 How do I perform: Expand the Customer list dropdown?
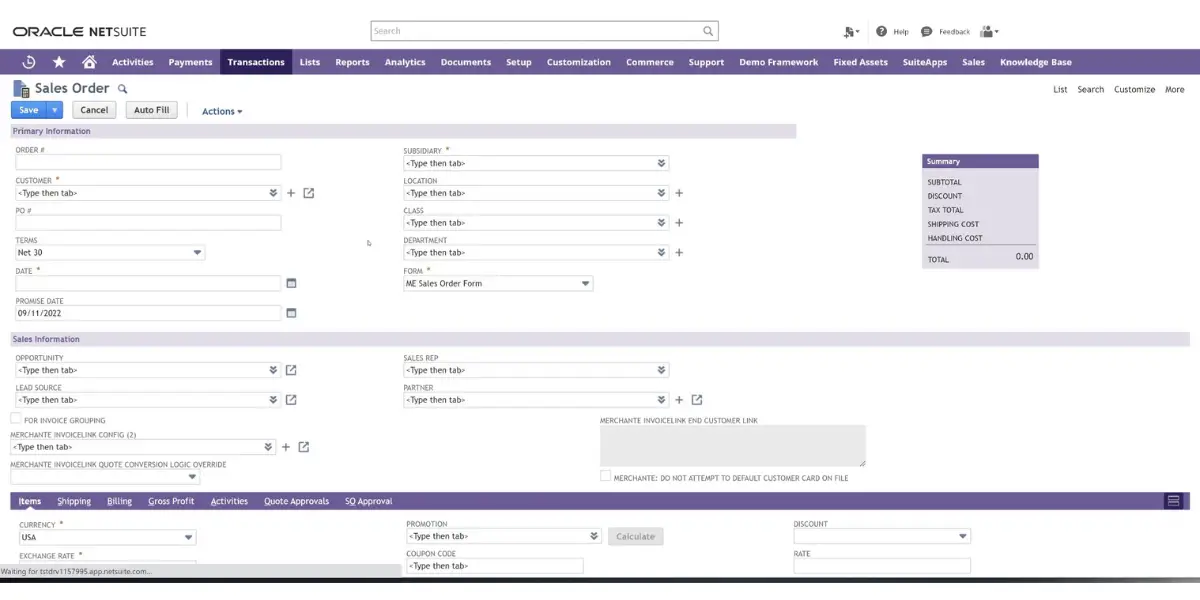click(273, 193)
